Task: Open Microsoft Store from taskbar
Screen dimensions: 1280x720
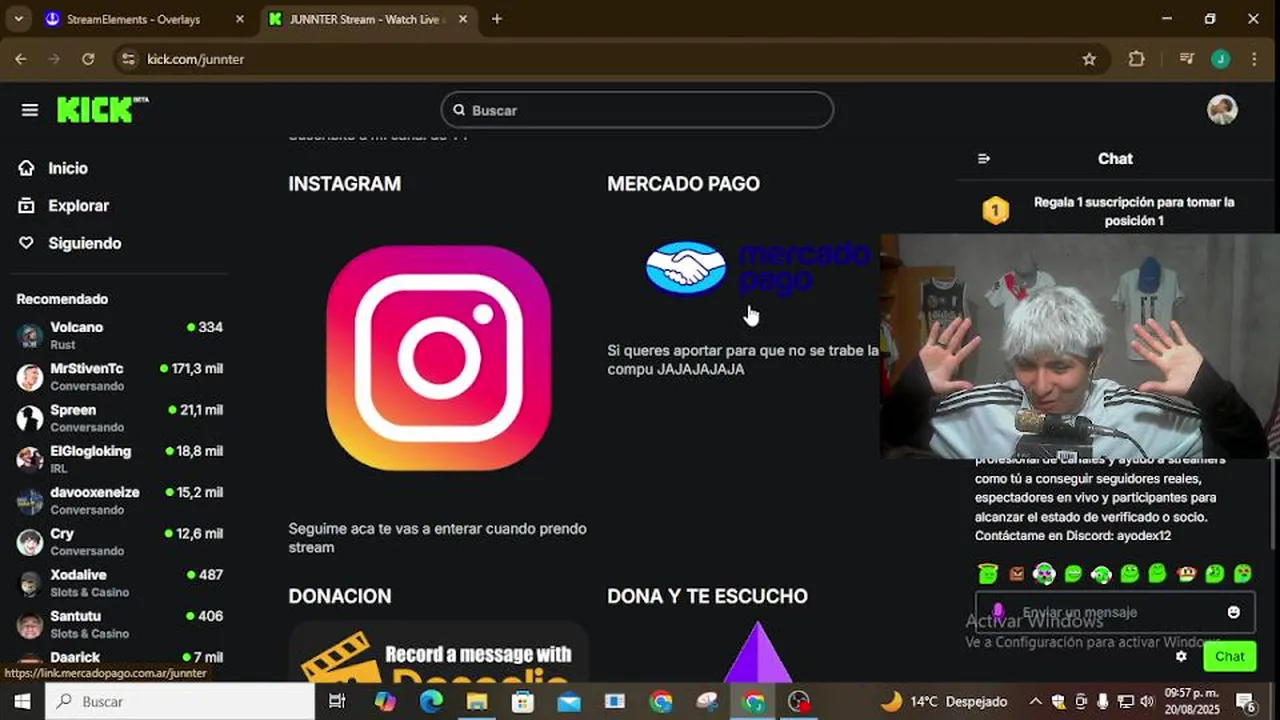Action: point(523,701)
